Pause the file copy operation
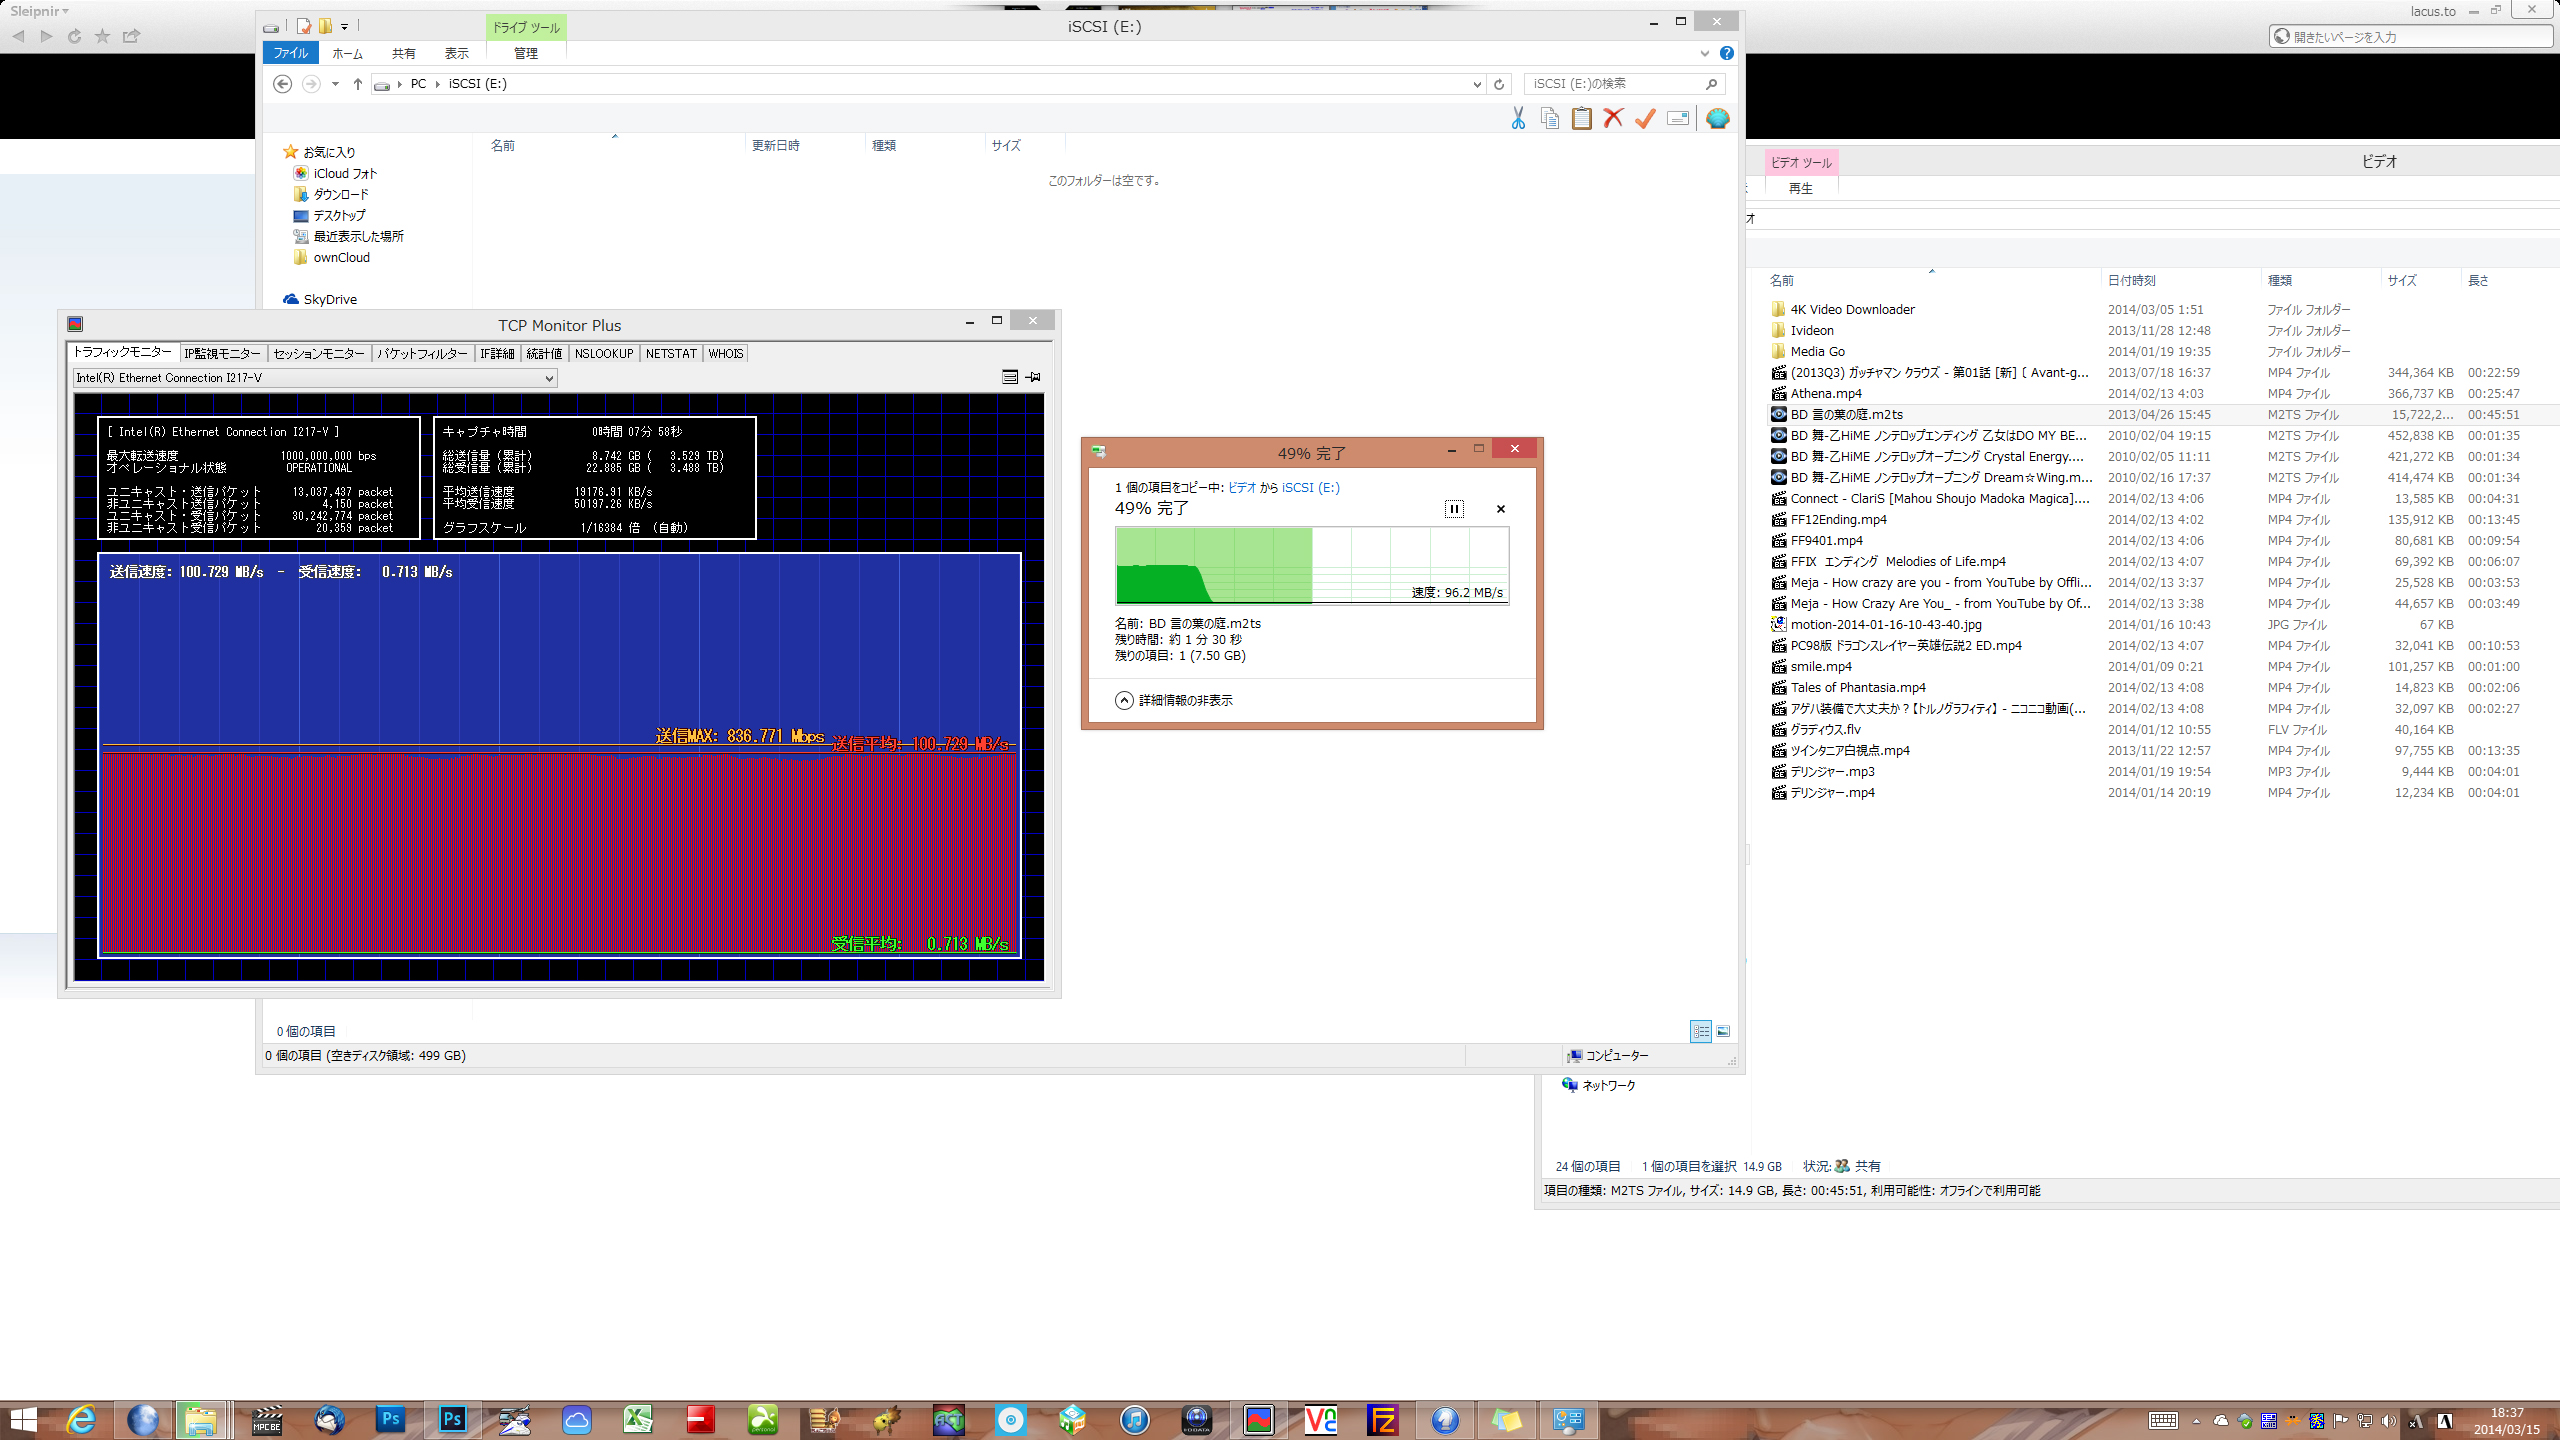Screen dimensions: 2560x1440 pyautogui.click(x=1454, y=509)
